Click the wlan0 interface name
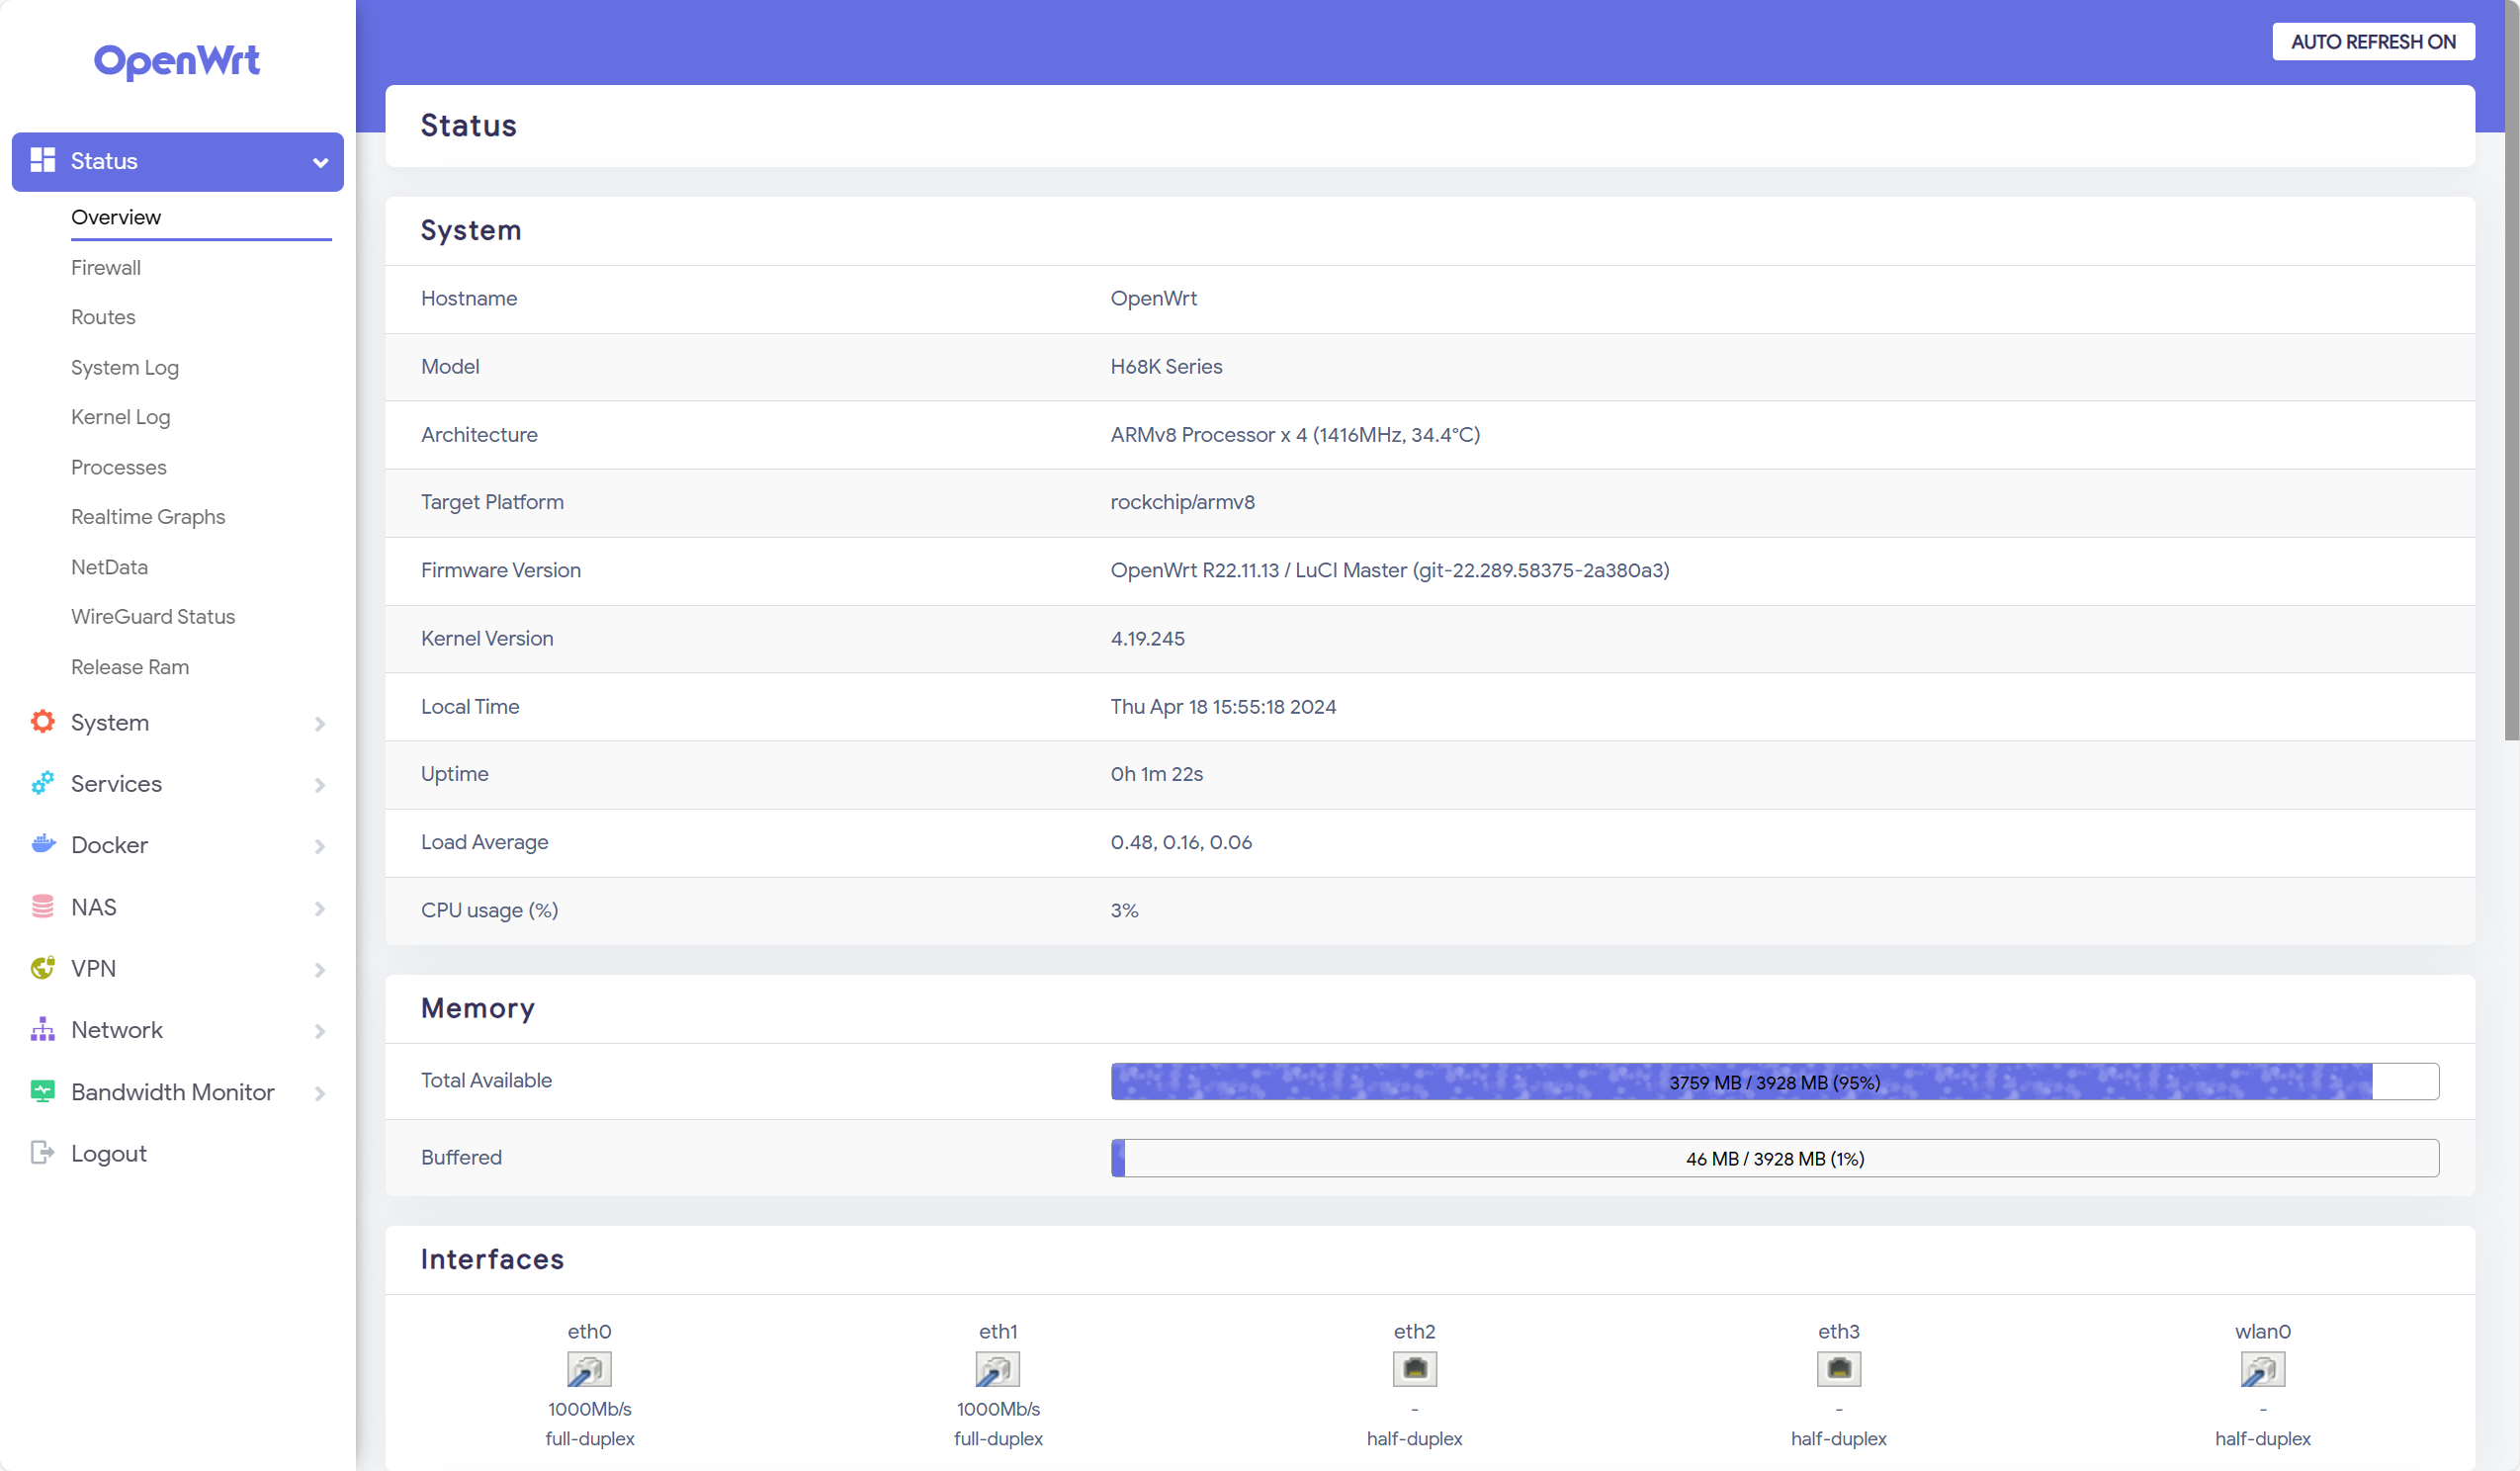Viewport: 2520px width, 1471px height. coord(2262,1331)
